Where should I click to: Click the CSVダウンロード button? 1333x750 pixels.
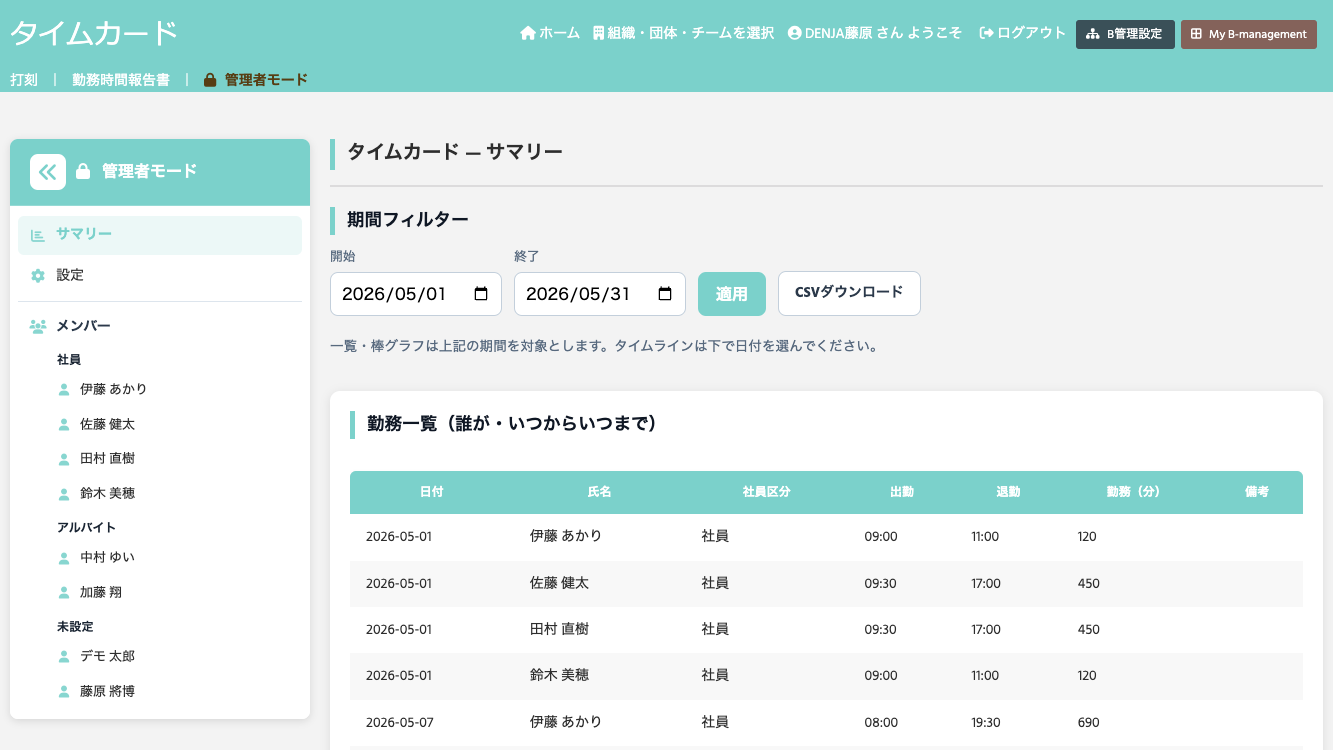click(849, 293)
